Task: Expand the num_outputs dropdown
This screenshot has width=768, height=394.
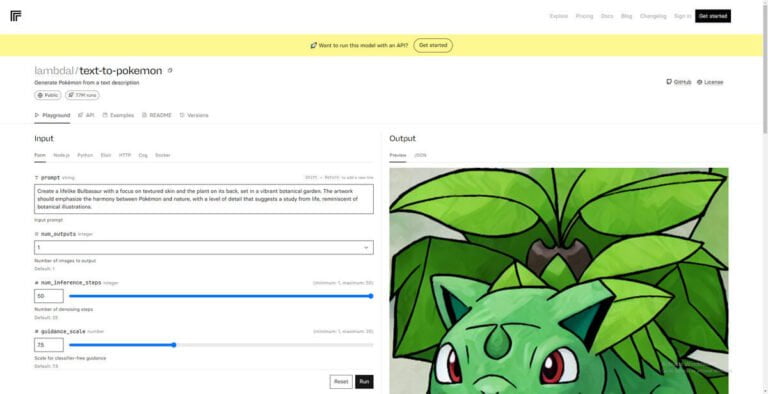Action: click(x=204, y=247)
